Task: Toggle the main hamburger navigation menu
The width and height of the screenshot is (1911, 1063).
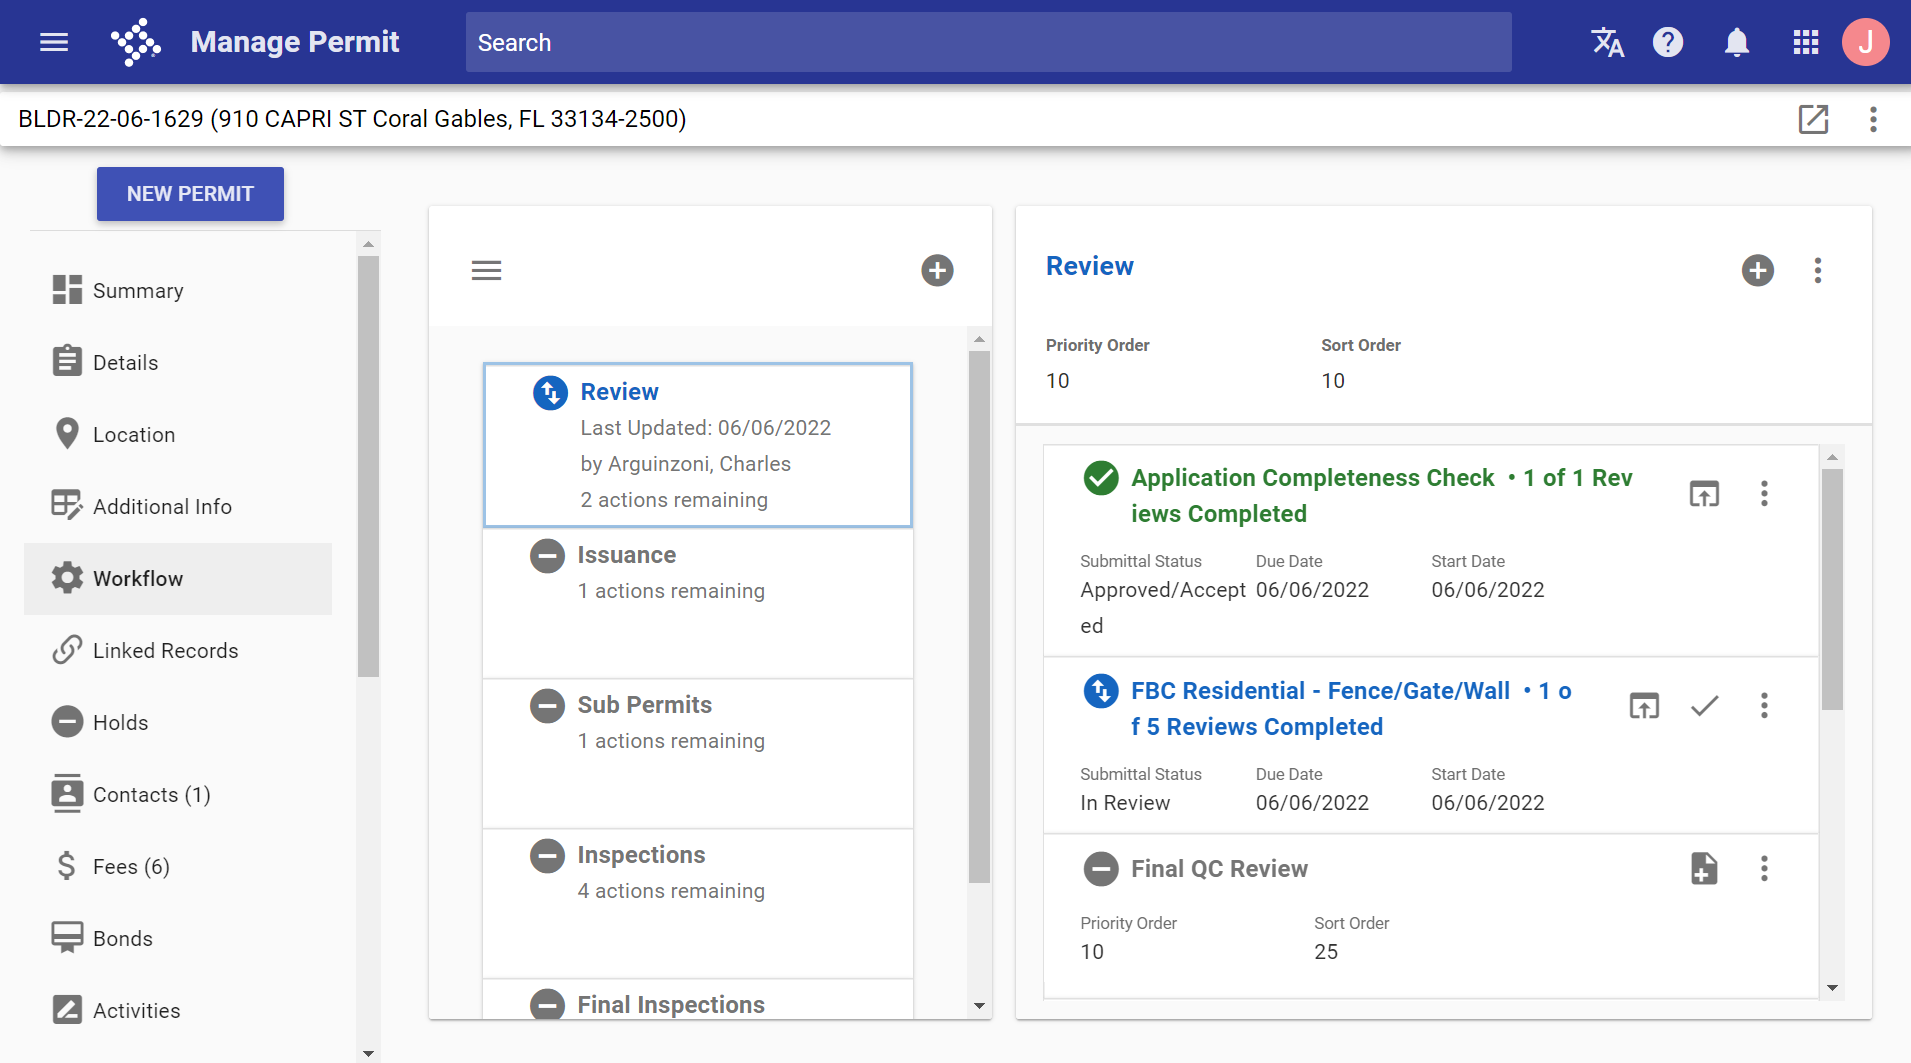Action: click(x=54, y=42)
